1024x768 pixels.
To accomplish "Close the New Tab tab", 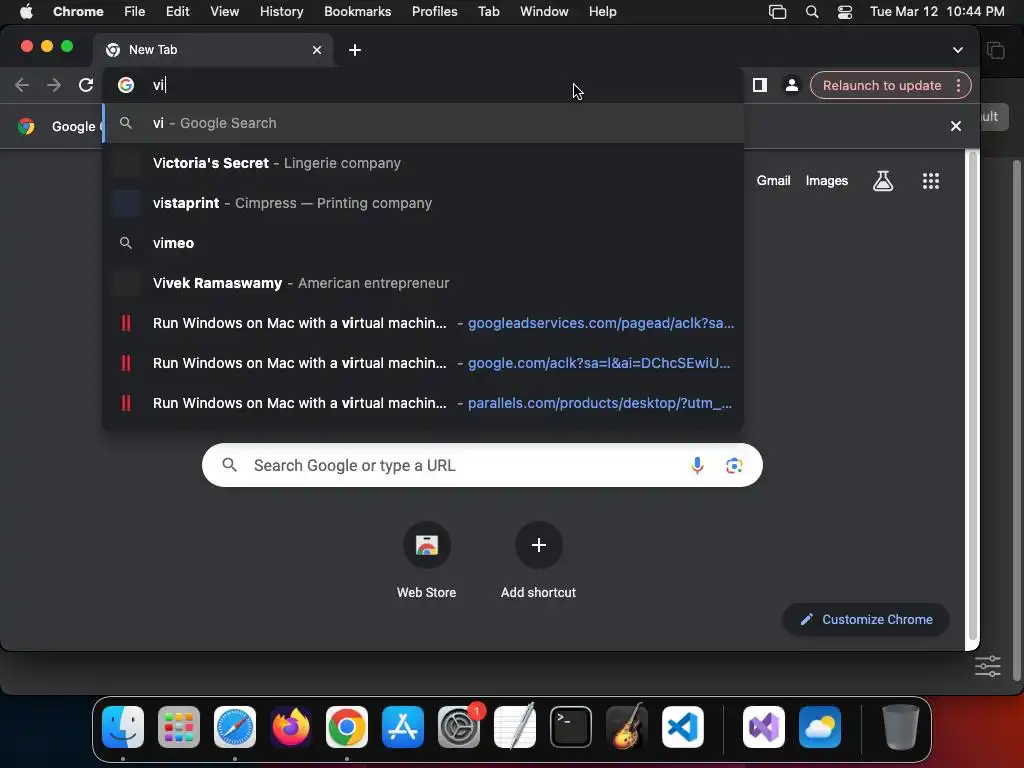I will [317, 50].
